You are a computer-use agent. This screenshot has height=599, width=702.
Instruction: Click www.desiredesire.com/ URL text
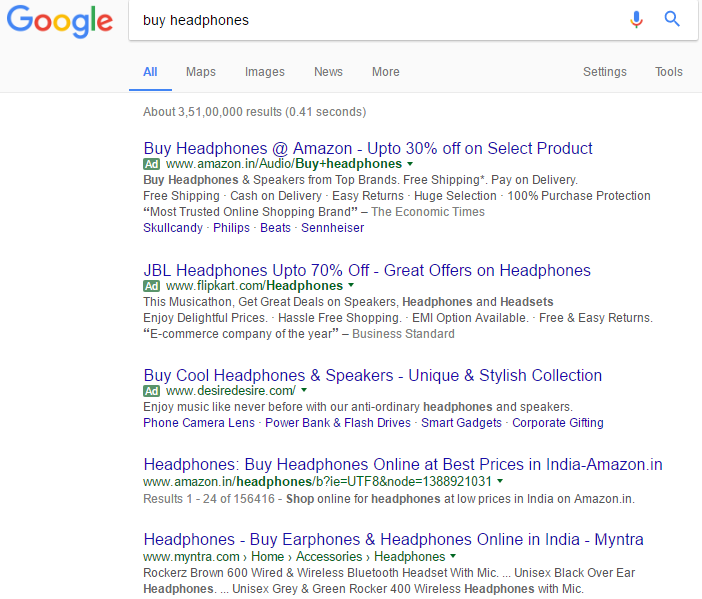tap(231, 391)
